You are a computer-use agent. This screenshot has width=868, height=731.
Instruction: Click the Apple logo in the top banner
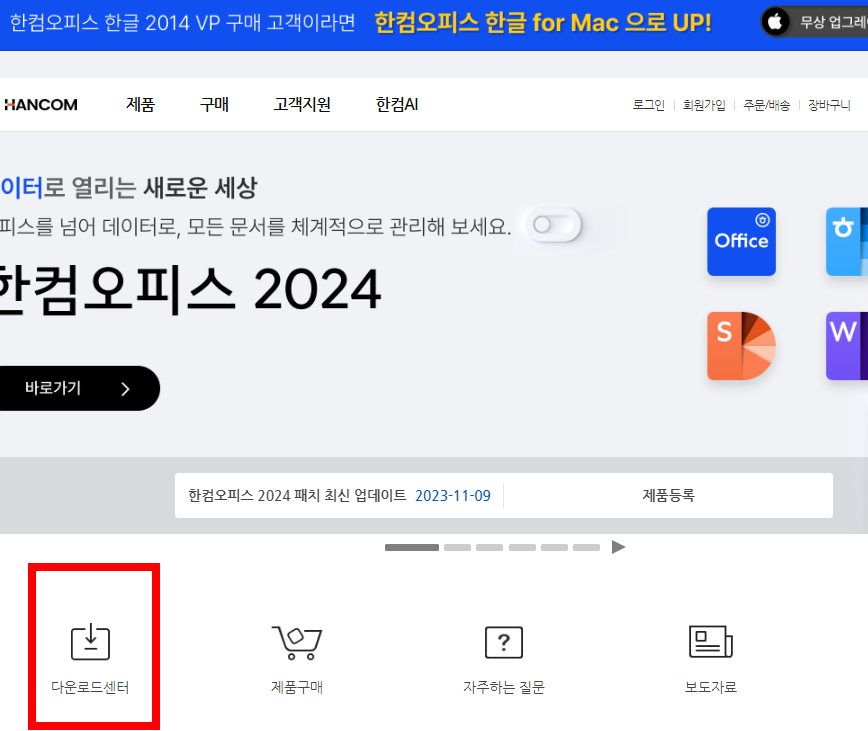click(776, 21)
